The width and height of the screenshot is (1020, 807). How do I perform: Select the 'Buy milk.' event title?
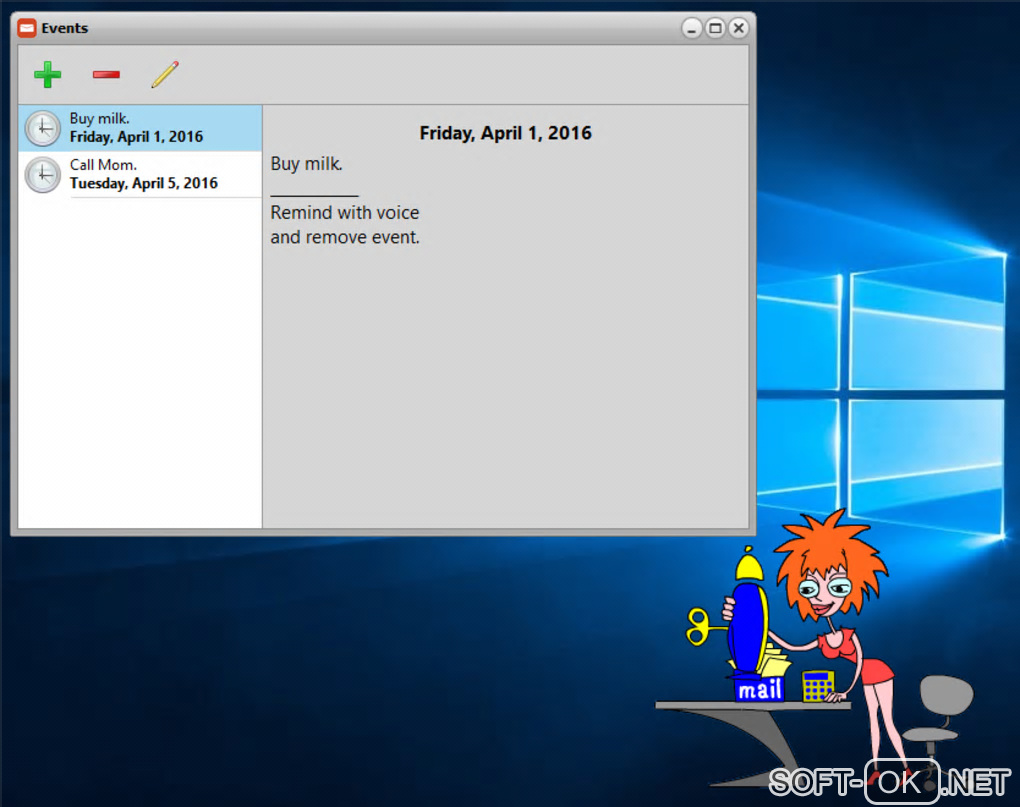[100, 118]
